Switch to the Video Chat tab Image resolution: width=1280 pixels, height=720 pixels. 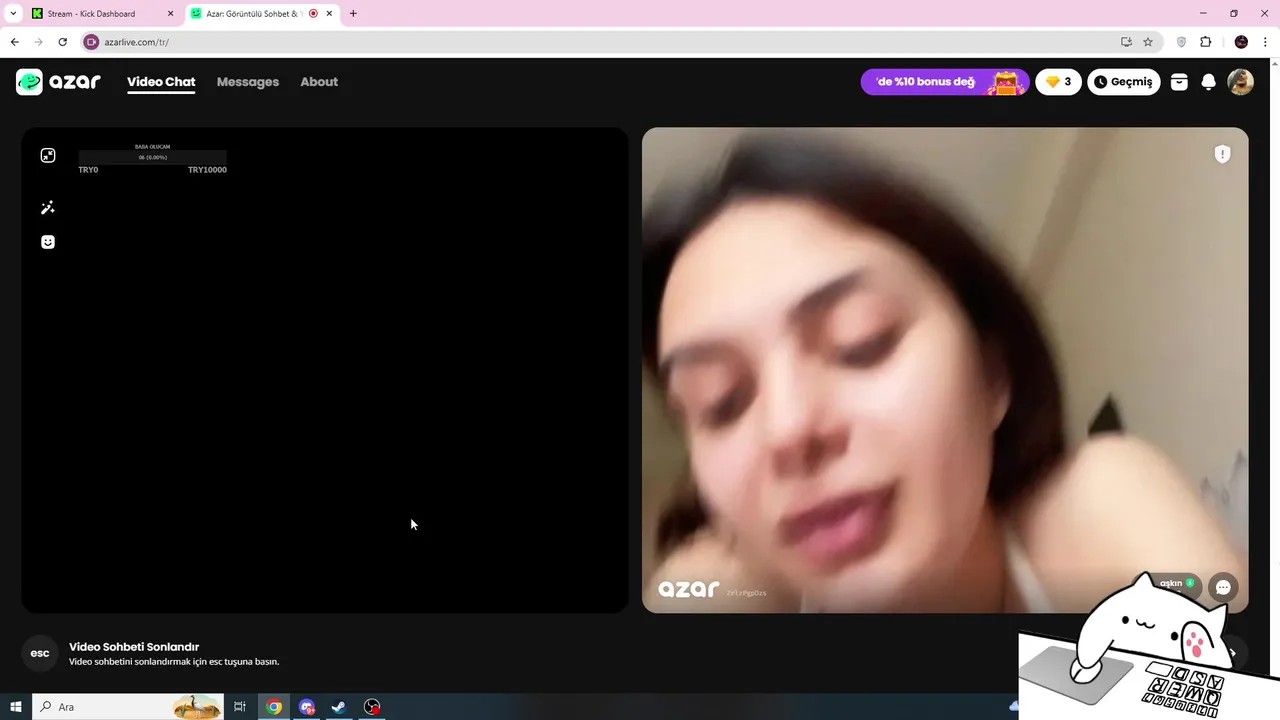[x=161, y=82]
